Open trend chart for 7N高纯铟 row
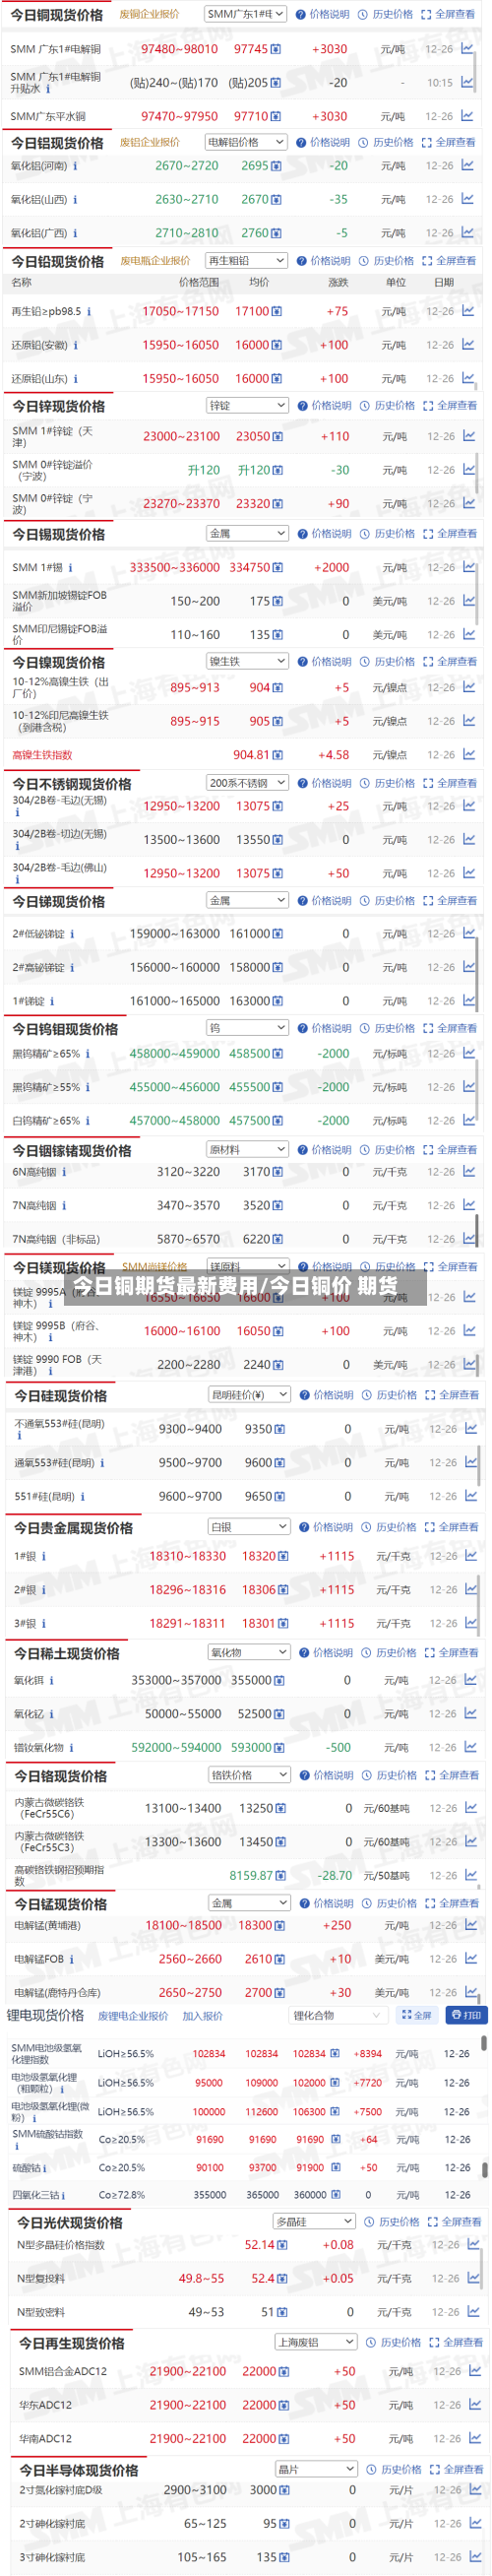 469,1205
